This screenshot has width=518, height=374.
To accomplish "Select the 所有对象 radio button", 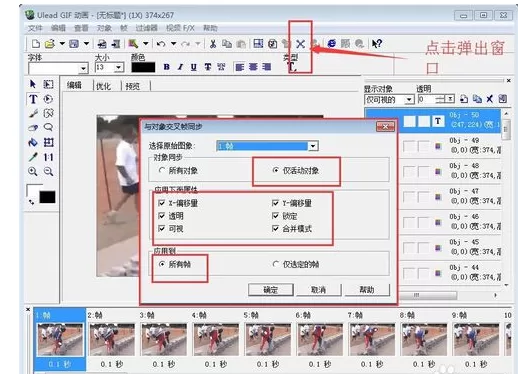I will pos(162,170).
